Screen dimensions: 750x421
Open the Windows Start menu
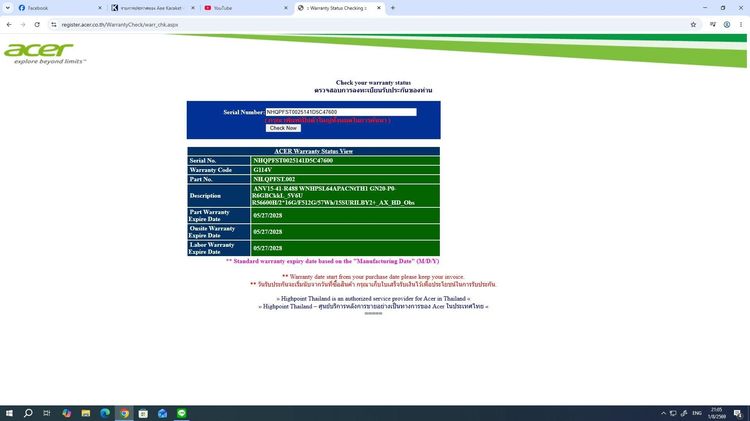[x=9, y=413]
